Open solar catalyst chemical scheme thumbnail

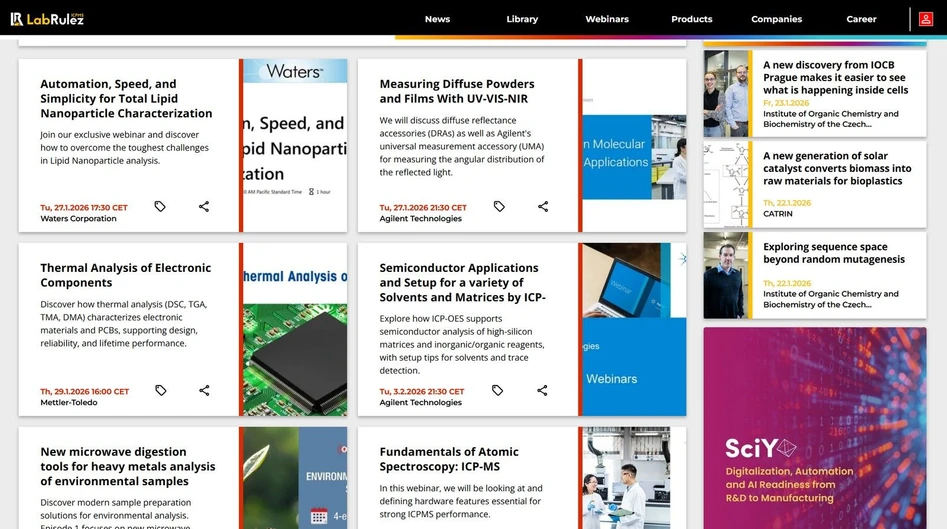tap(726, 184)
